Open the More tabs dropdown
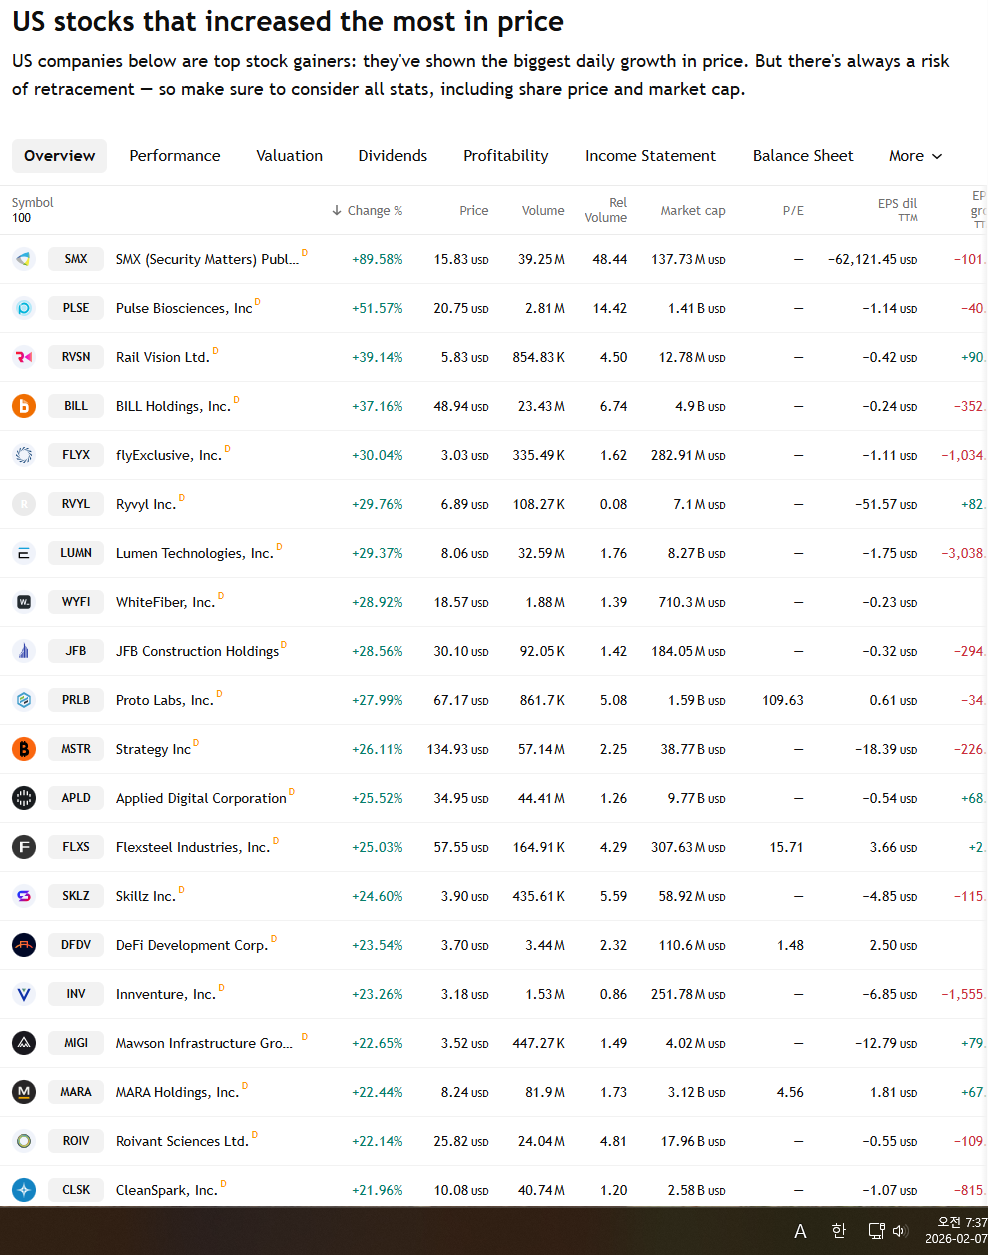This screenshot has width=988, height=1255. click(915, 156)
